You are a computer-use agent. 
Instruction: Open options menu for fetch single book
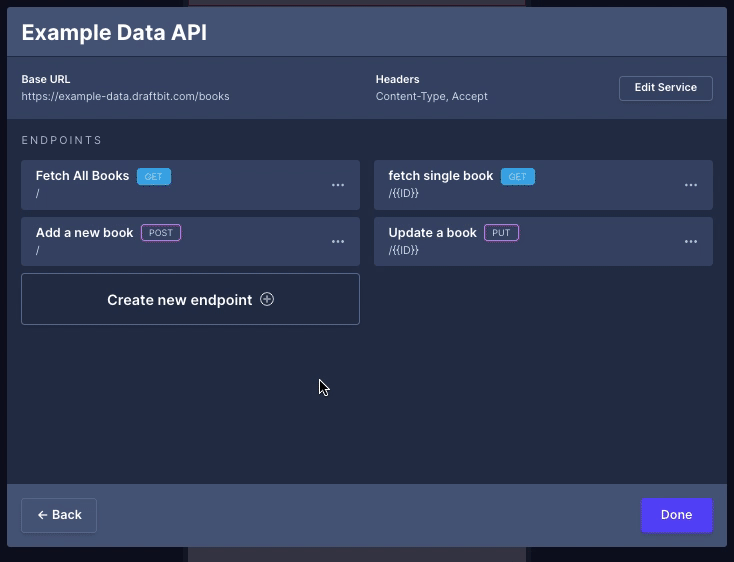691,185
